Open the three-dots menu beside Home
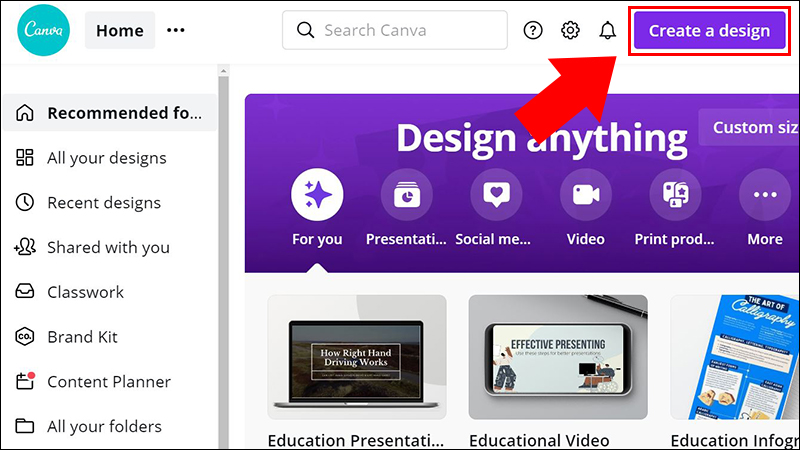 coord(176,30)
